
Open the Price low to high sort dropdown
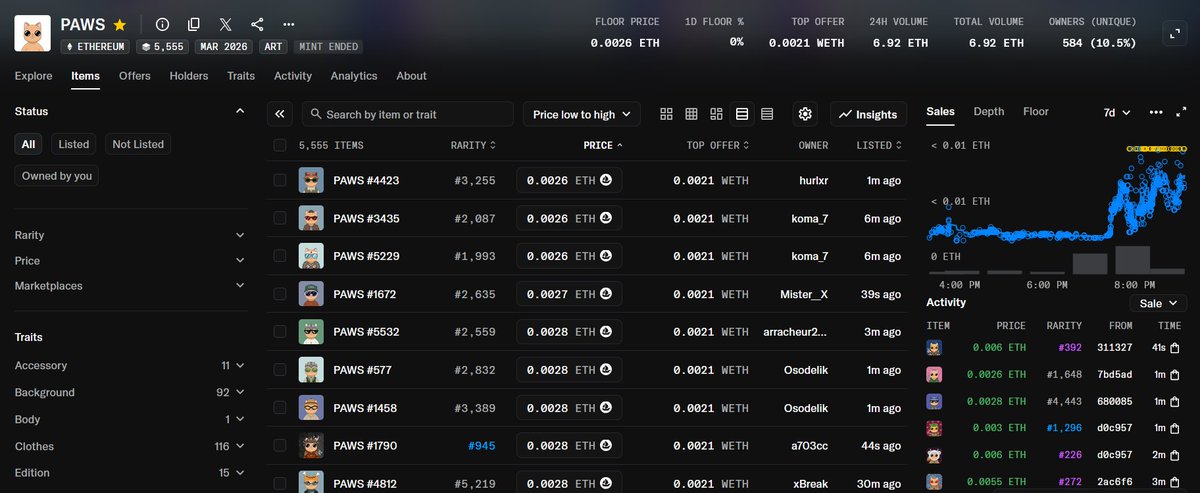[x=582, y=115]
